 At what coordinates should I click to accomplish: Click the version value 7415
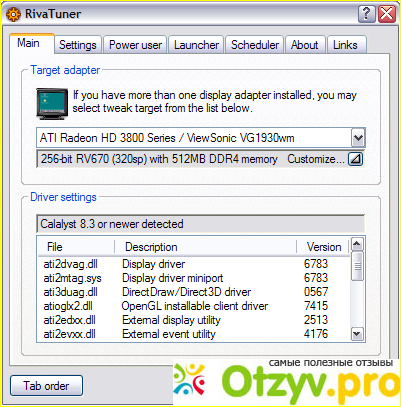click(x=316, y=306)
